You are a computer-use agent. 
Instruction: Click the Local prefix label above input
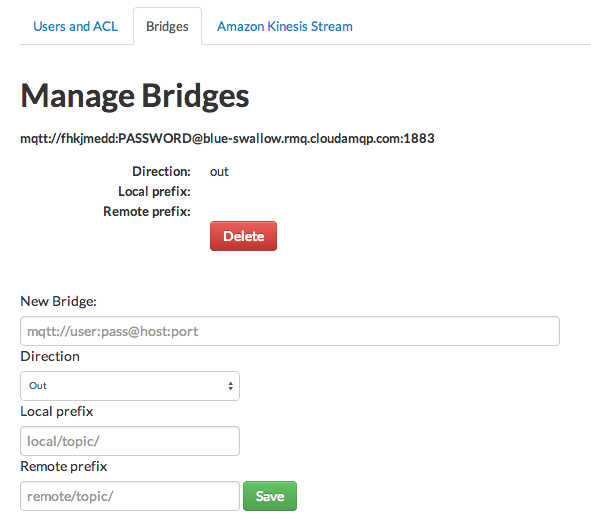[57, 411]
